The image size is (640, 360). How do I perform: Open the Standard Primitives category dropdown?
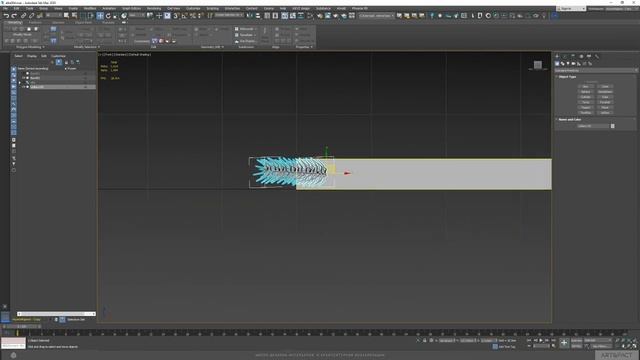(596, 70)
